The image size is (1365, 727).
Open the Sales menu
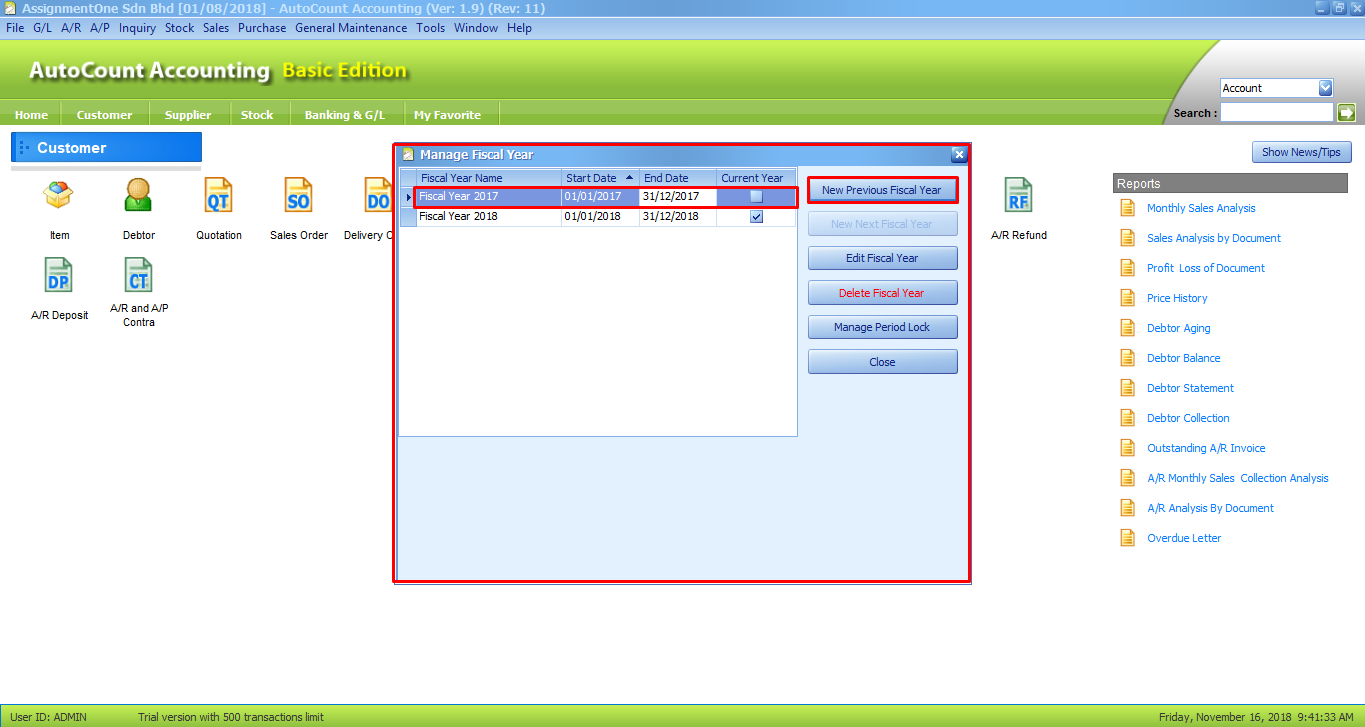(x=216, y=28)
